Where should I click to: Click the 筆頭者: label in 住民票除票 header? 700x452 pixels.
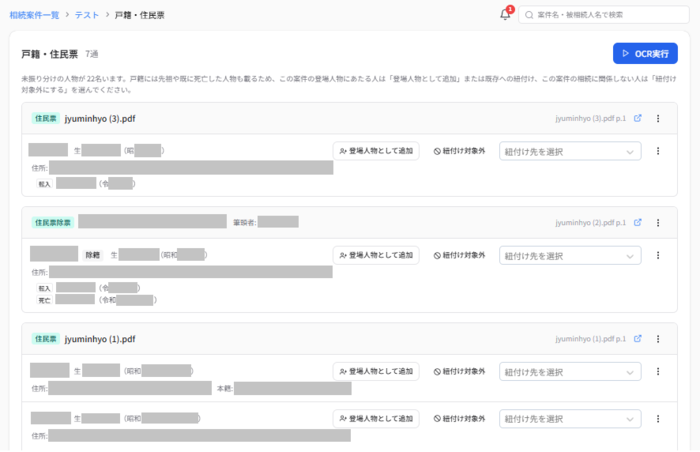(x=244, y=222)
